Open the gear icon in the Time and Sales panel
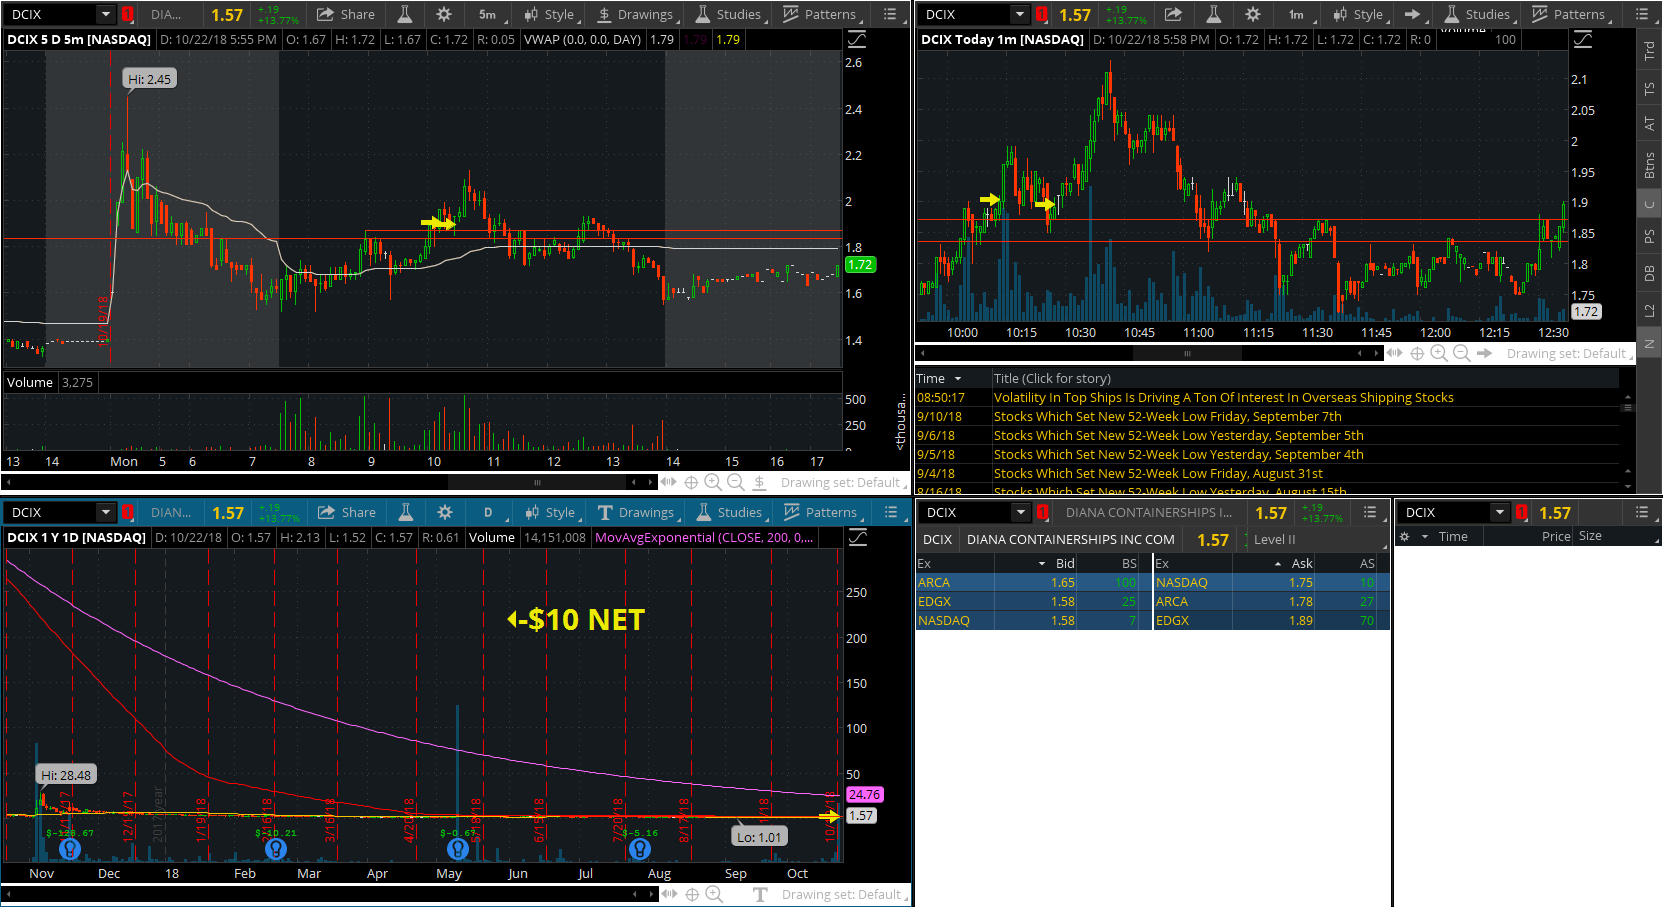 coord(1404,536)
